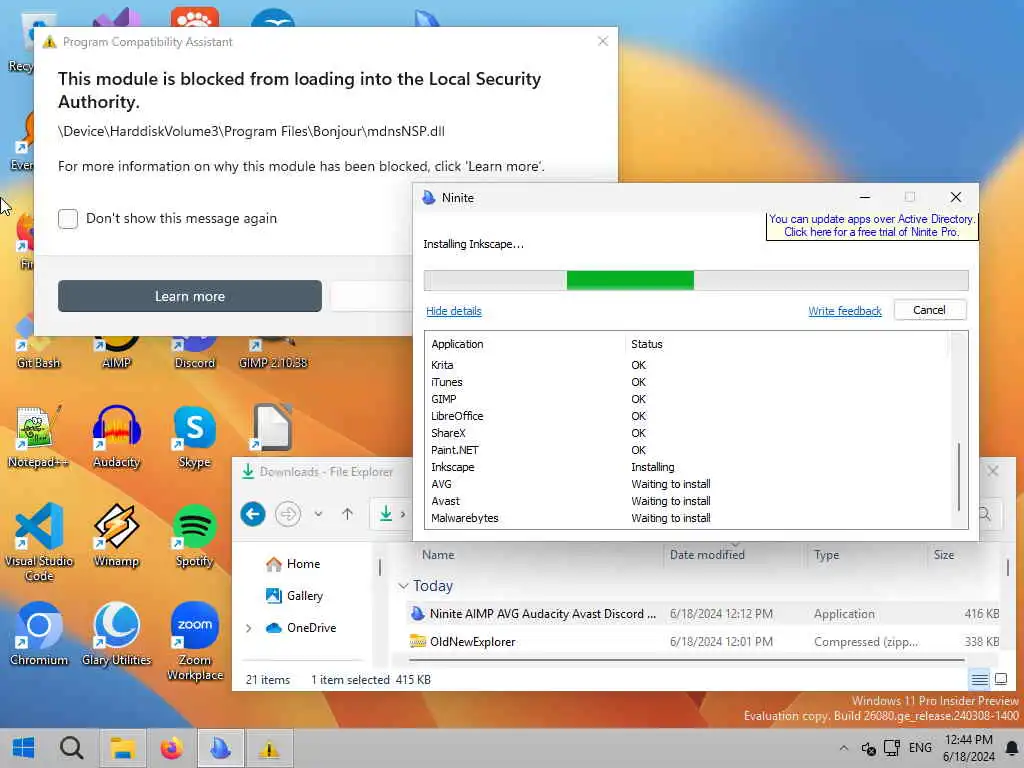Launch Skype from the desktop

pos(195,436)
